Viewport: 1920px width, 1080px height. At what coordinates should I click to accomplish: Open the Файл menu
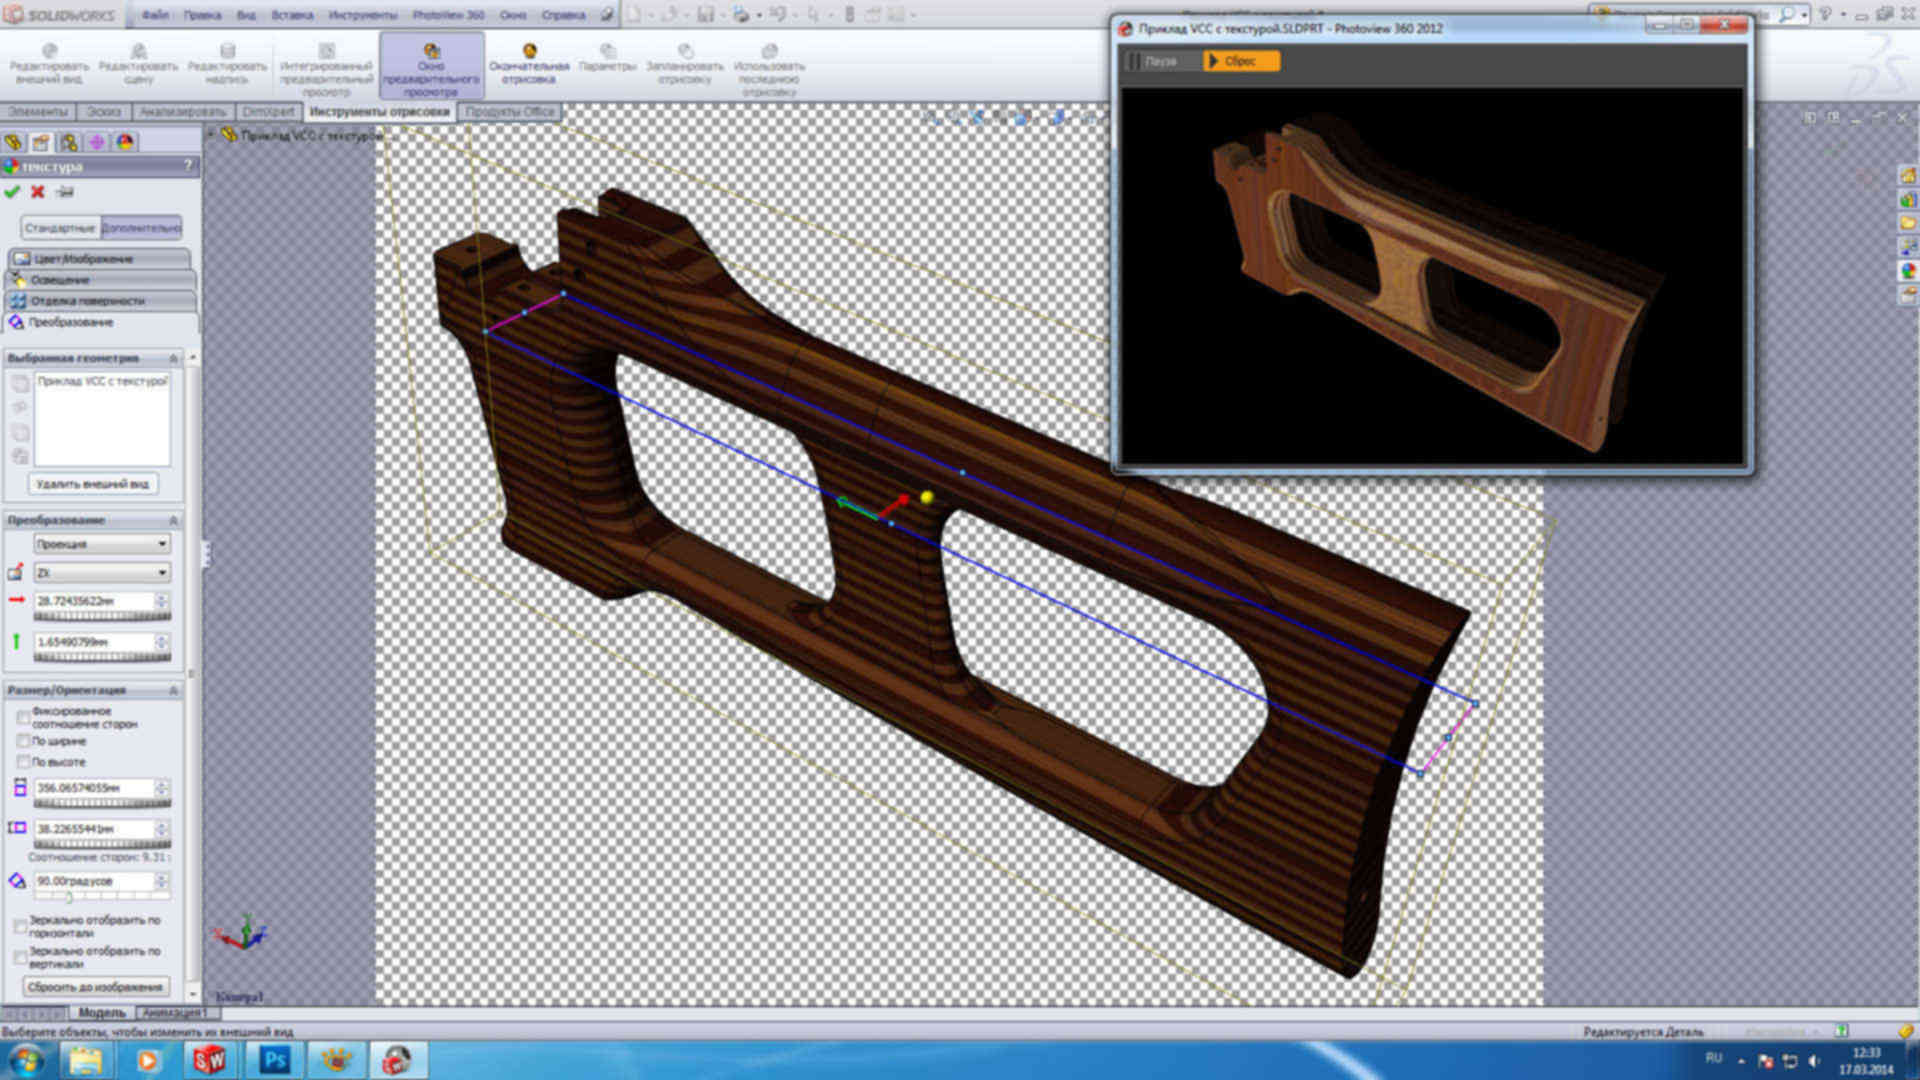click(155, 15)
